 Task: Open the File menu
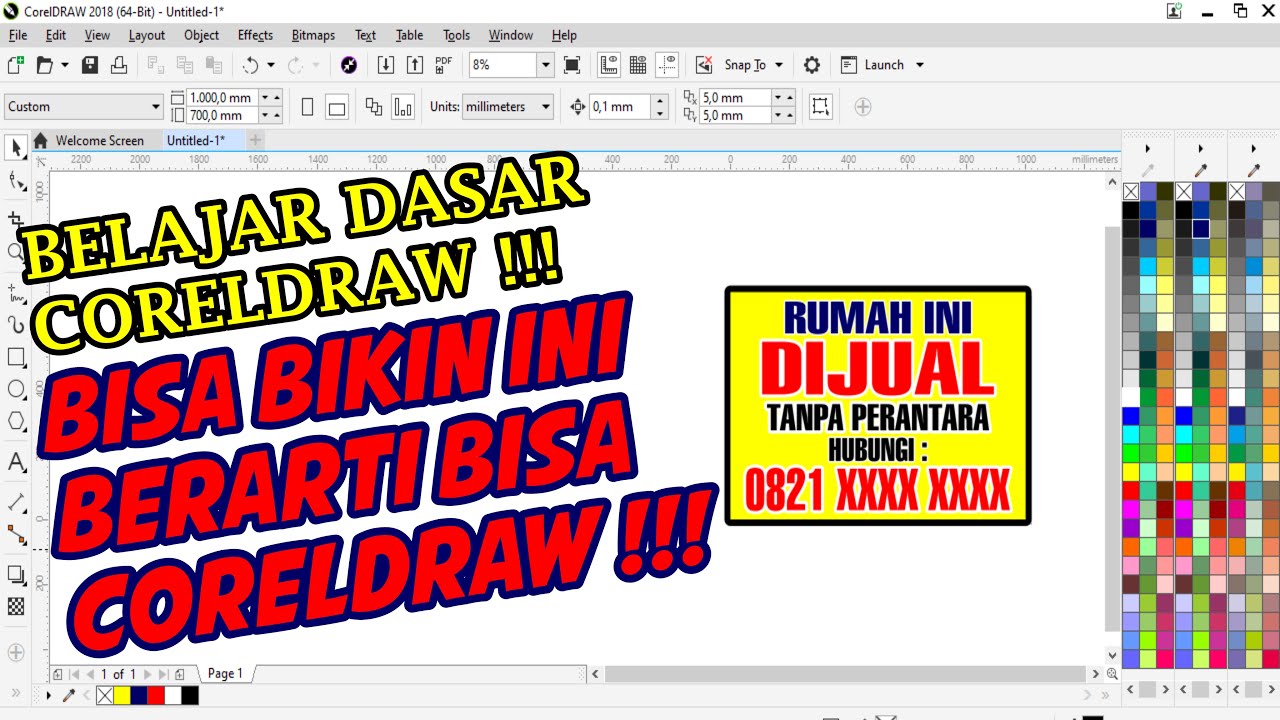tap(18, 35)
